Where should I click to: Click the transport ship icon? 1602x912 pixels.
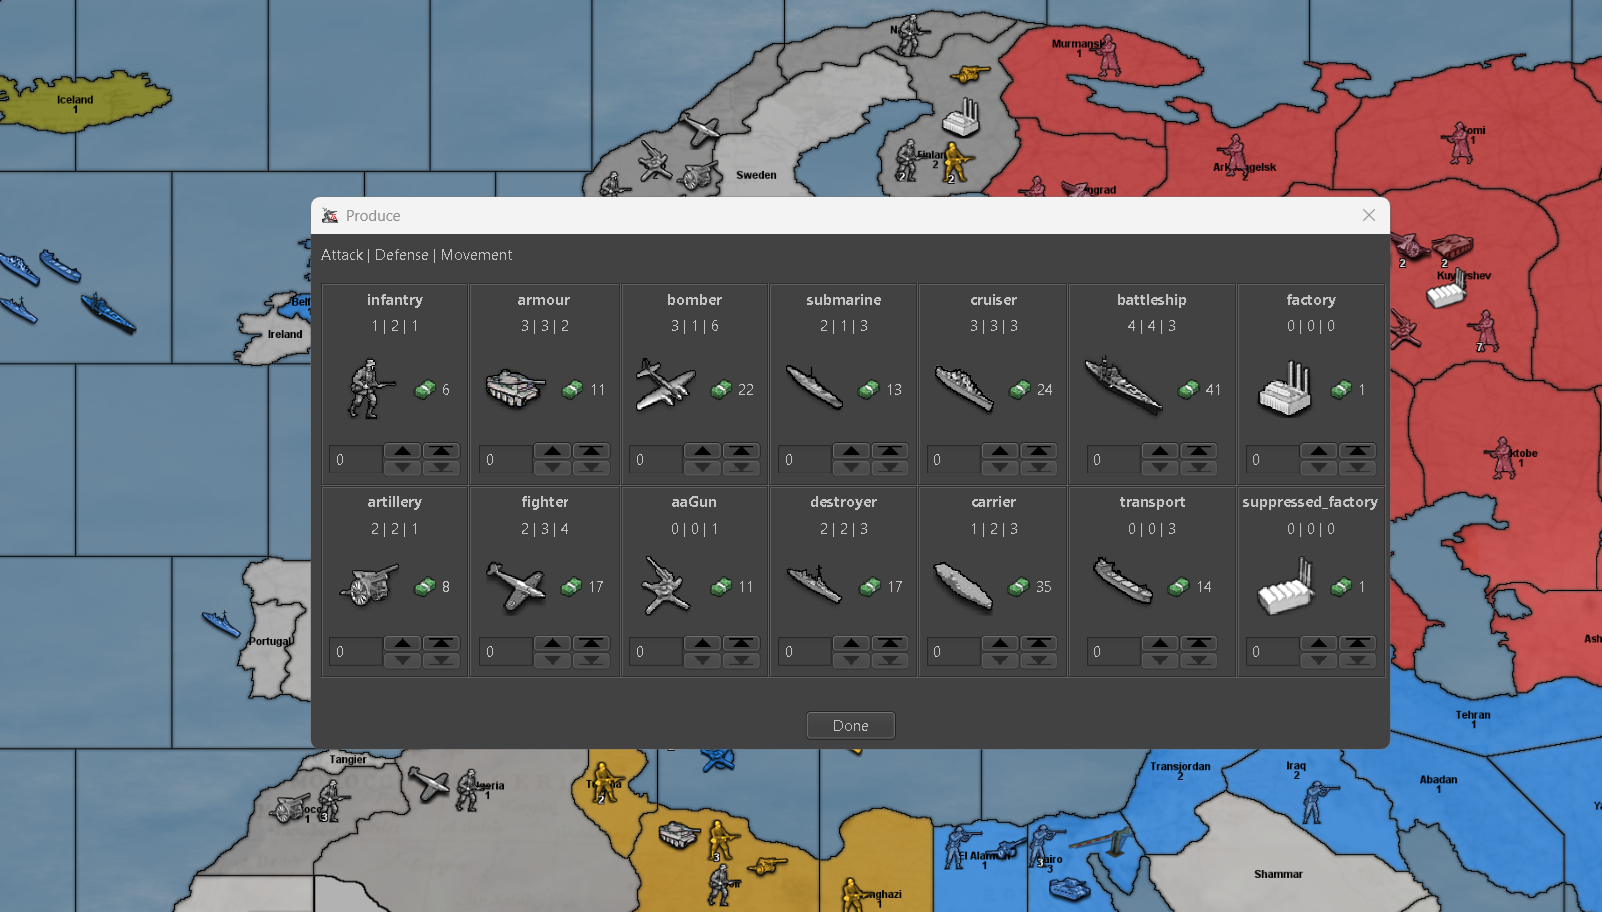pos(1124,582)
